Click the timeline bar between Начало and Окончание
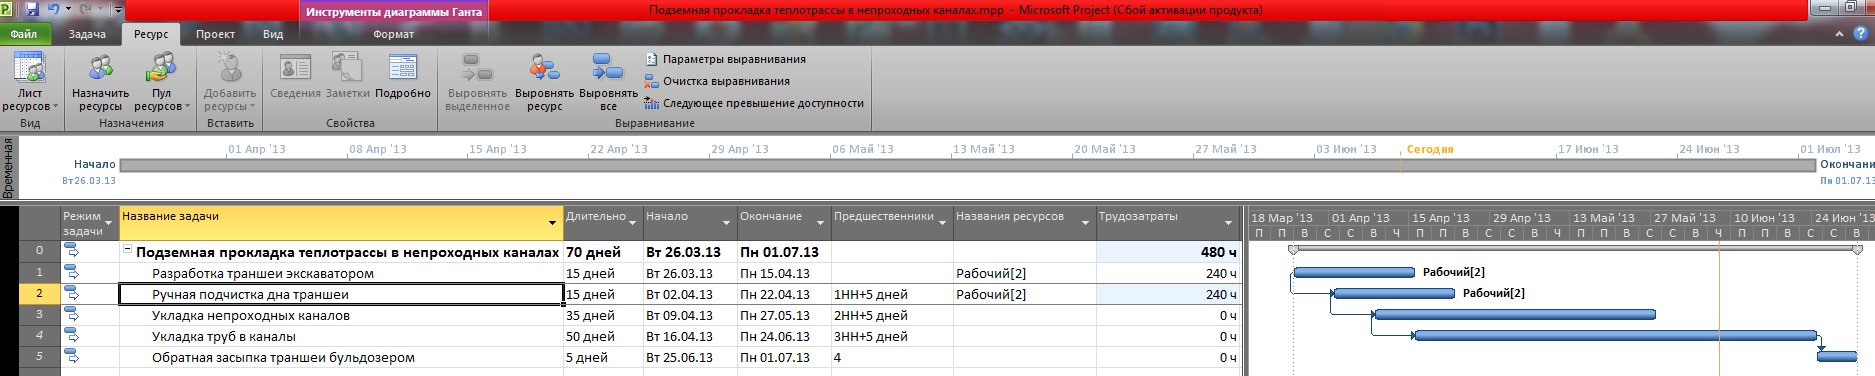The height and width of the screenshot is (376, 1875). click(967, 165)
